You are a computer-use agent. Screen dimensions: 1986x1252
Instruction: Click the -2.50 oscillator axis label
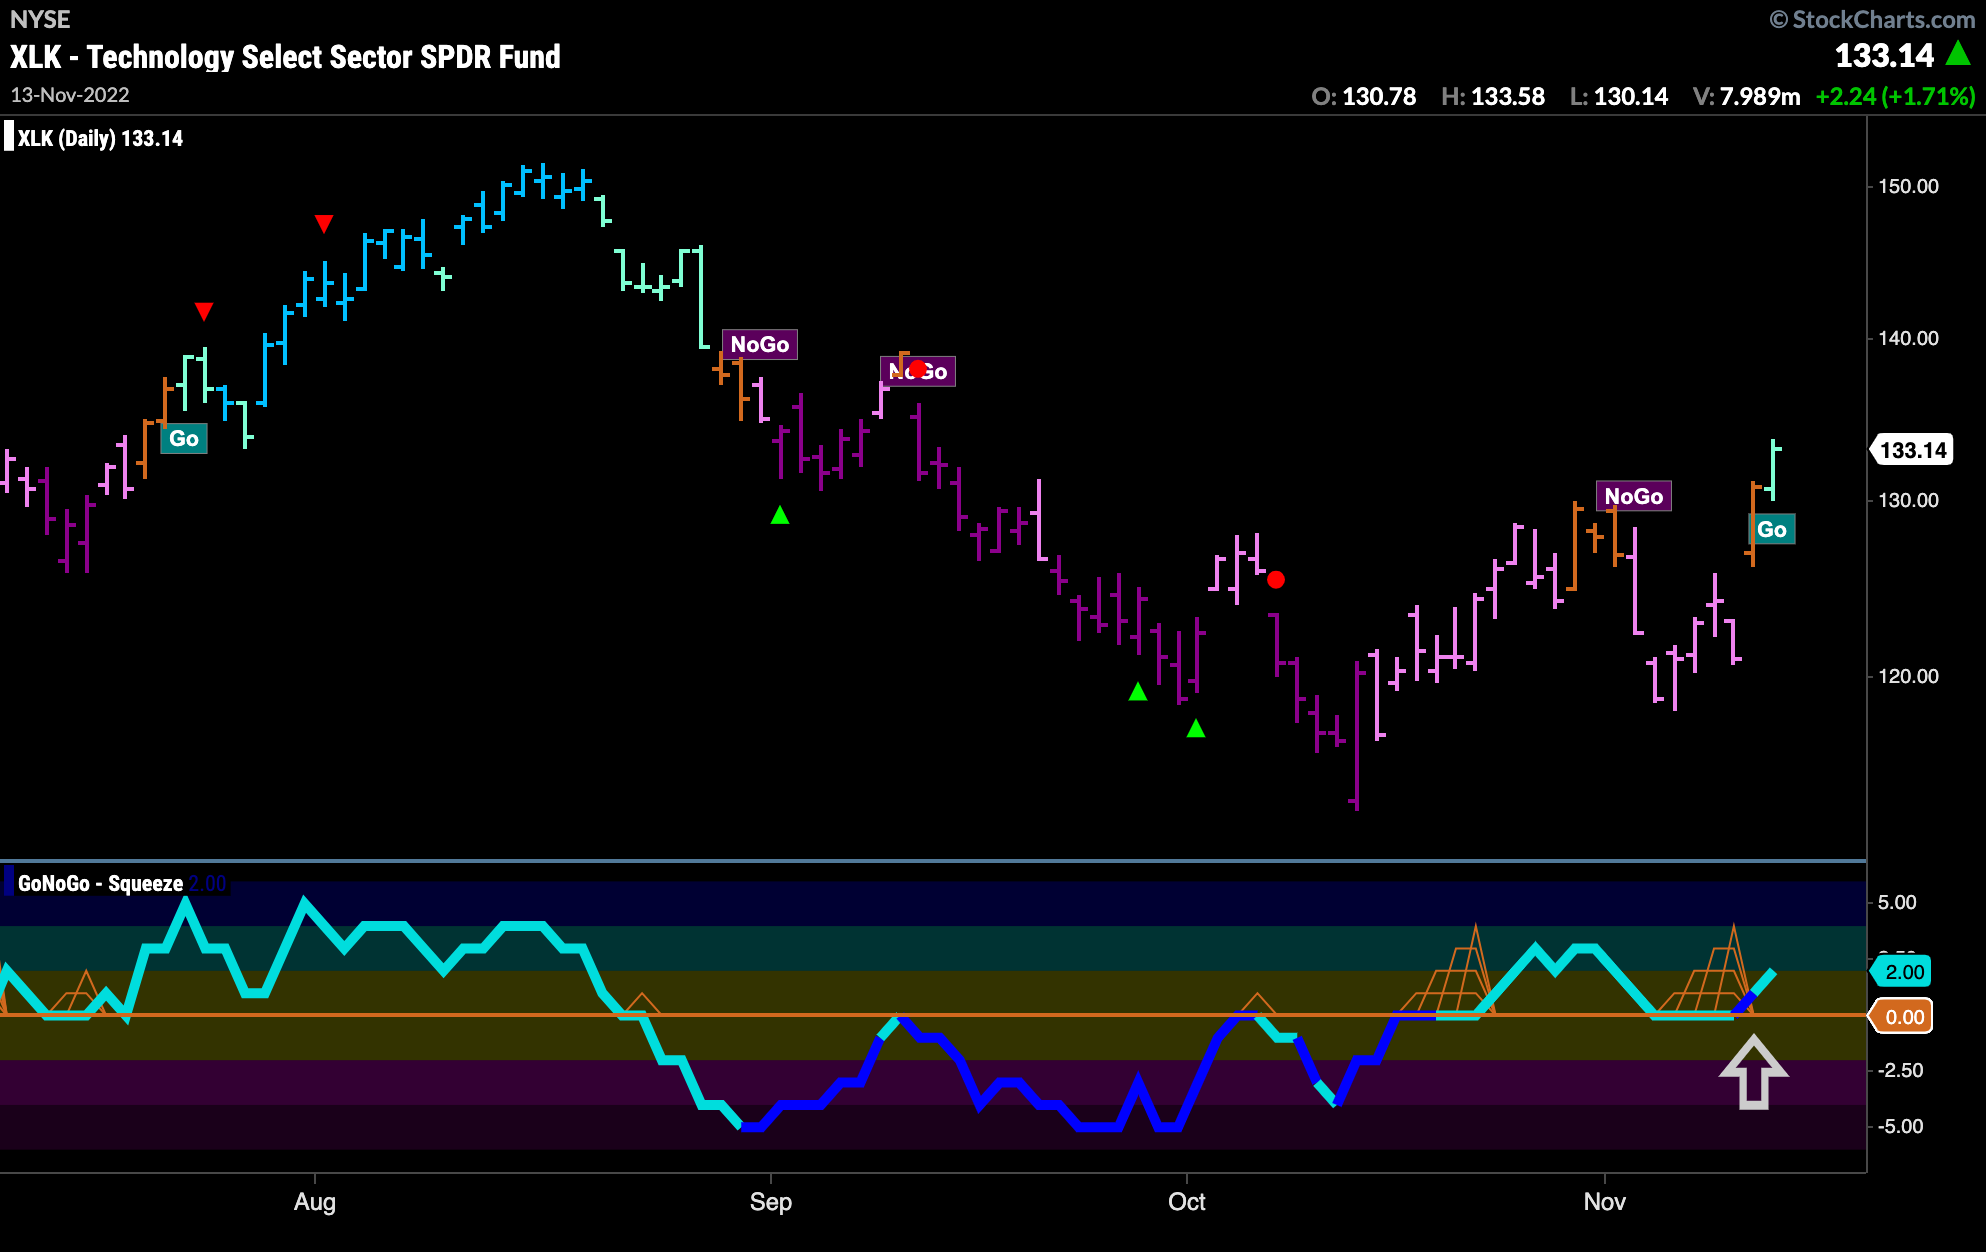point(1900,1070)
